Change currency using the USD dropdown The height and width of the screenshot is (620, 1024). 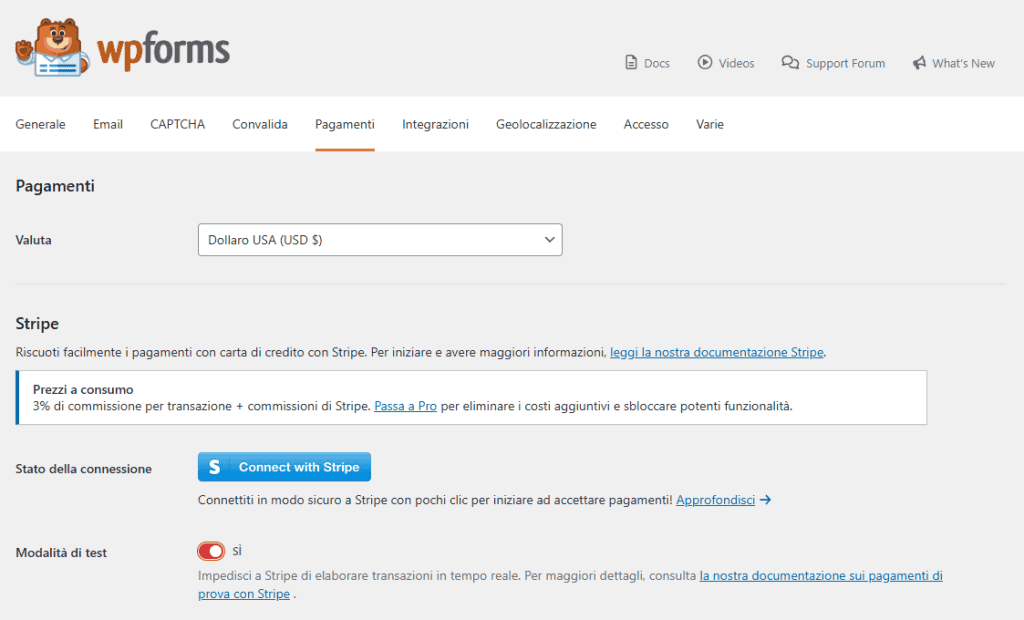point(380,239)
